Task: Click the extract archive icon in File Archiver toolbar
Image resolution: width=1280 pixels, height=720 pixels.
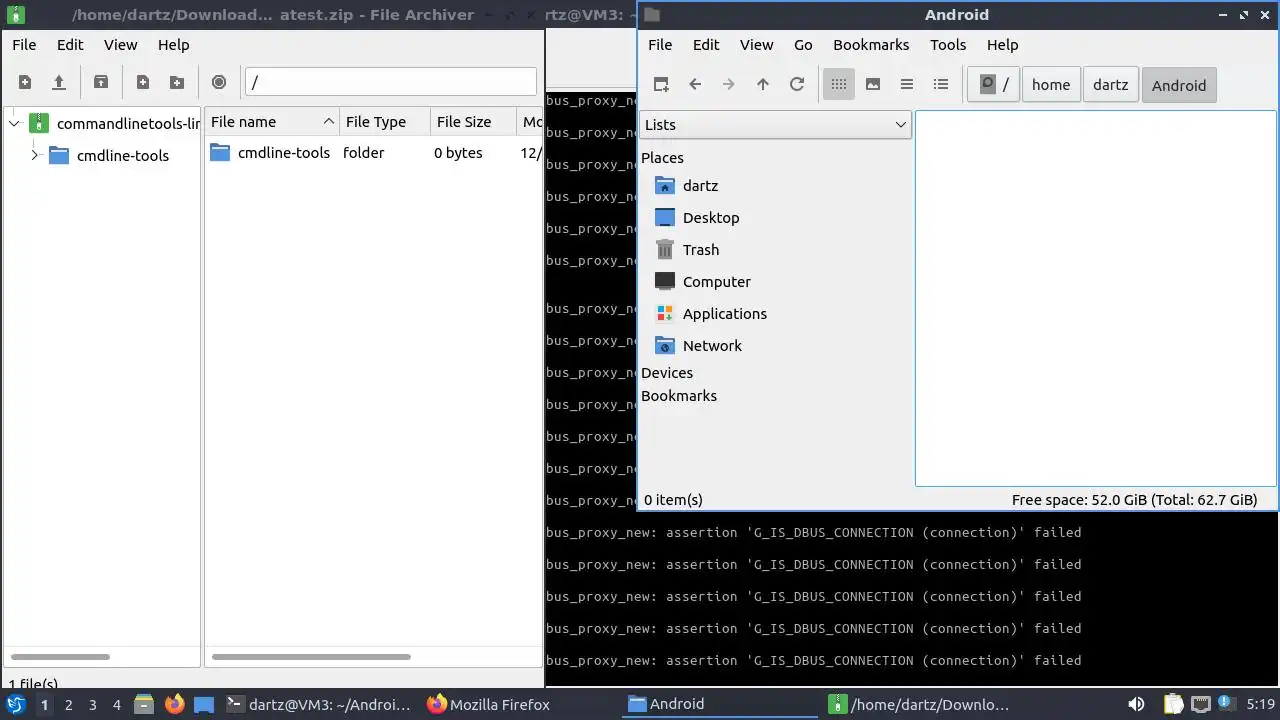Action: [x=101, y=82]
